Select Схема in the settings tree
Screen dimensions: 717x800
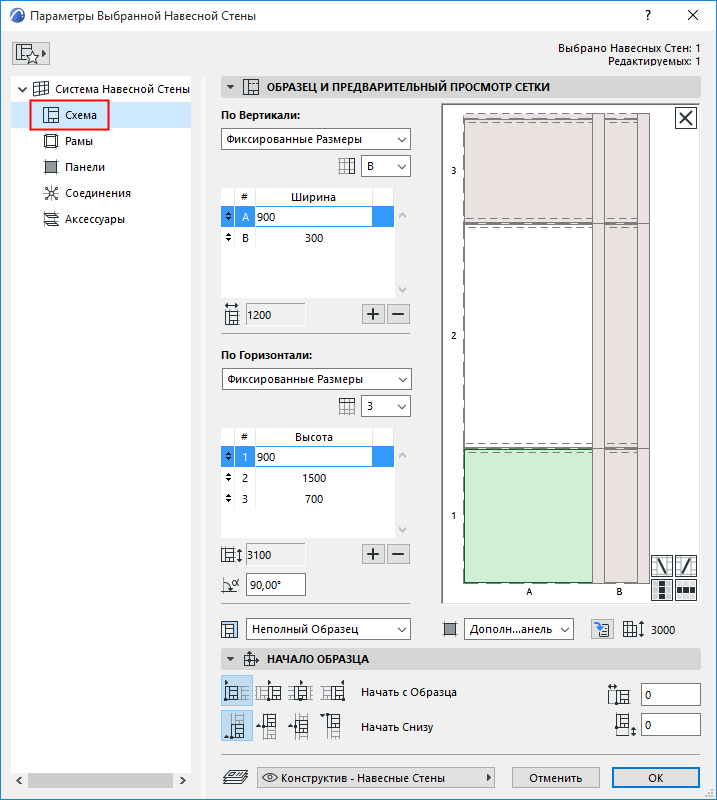tap(70, 115)
